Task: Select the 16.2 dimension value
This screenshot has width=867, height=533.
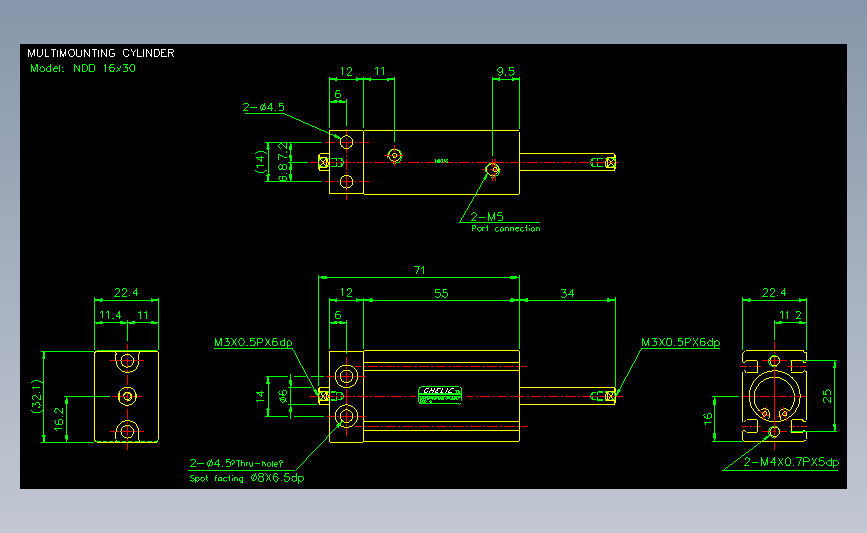Action: coord(59,419)
